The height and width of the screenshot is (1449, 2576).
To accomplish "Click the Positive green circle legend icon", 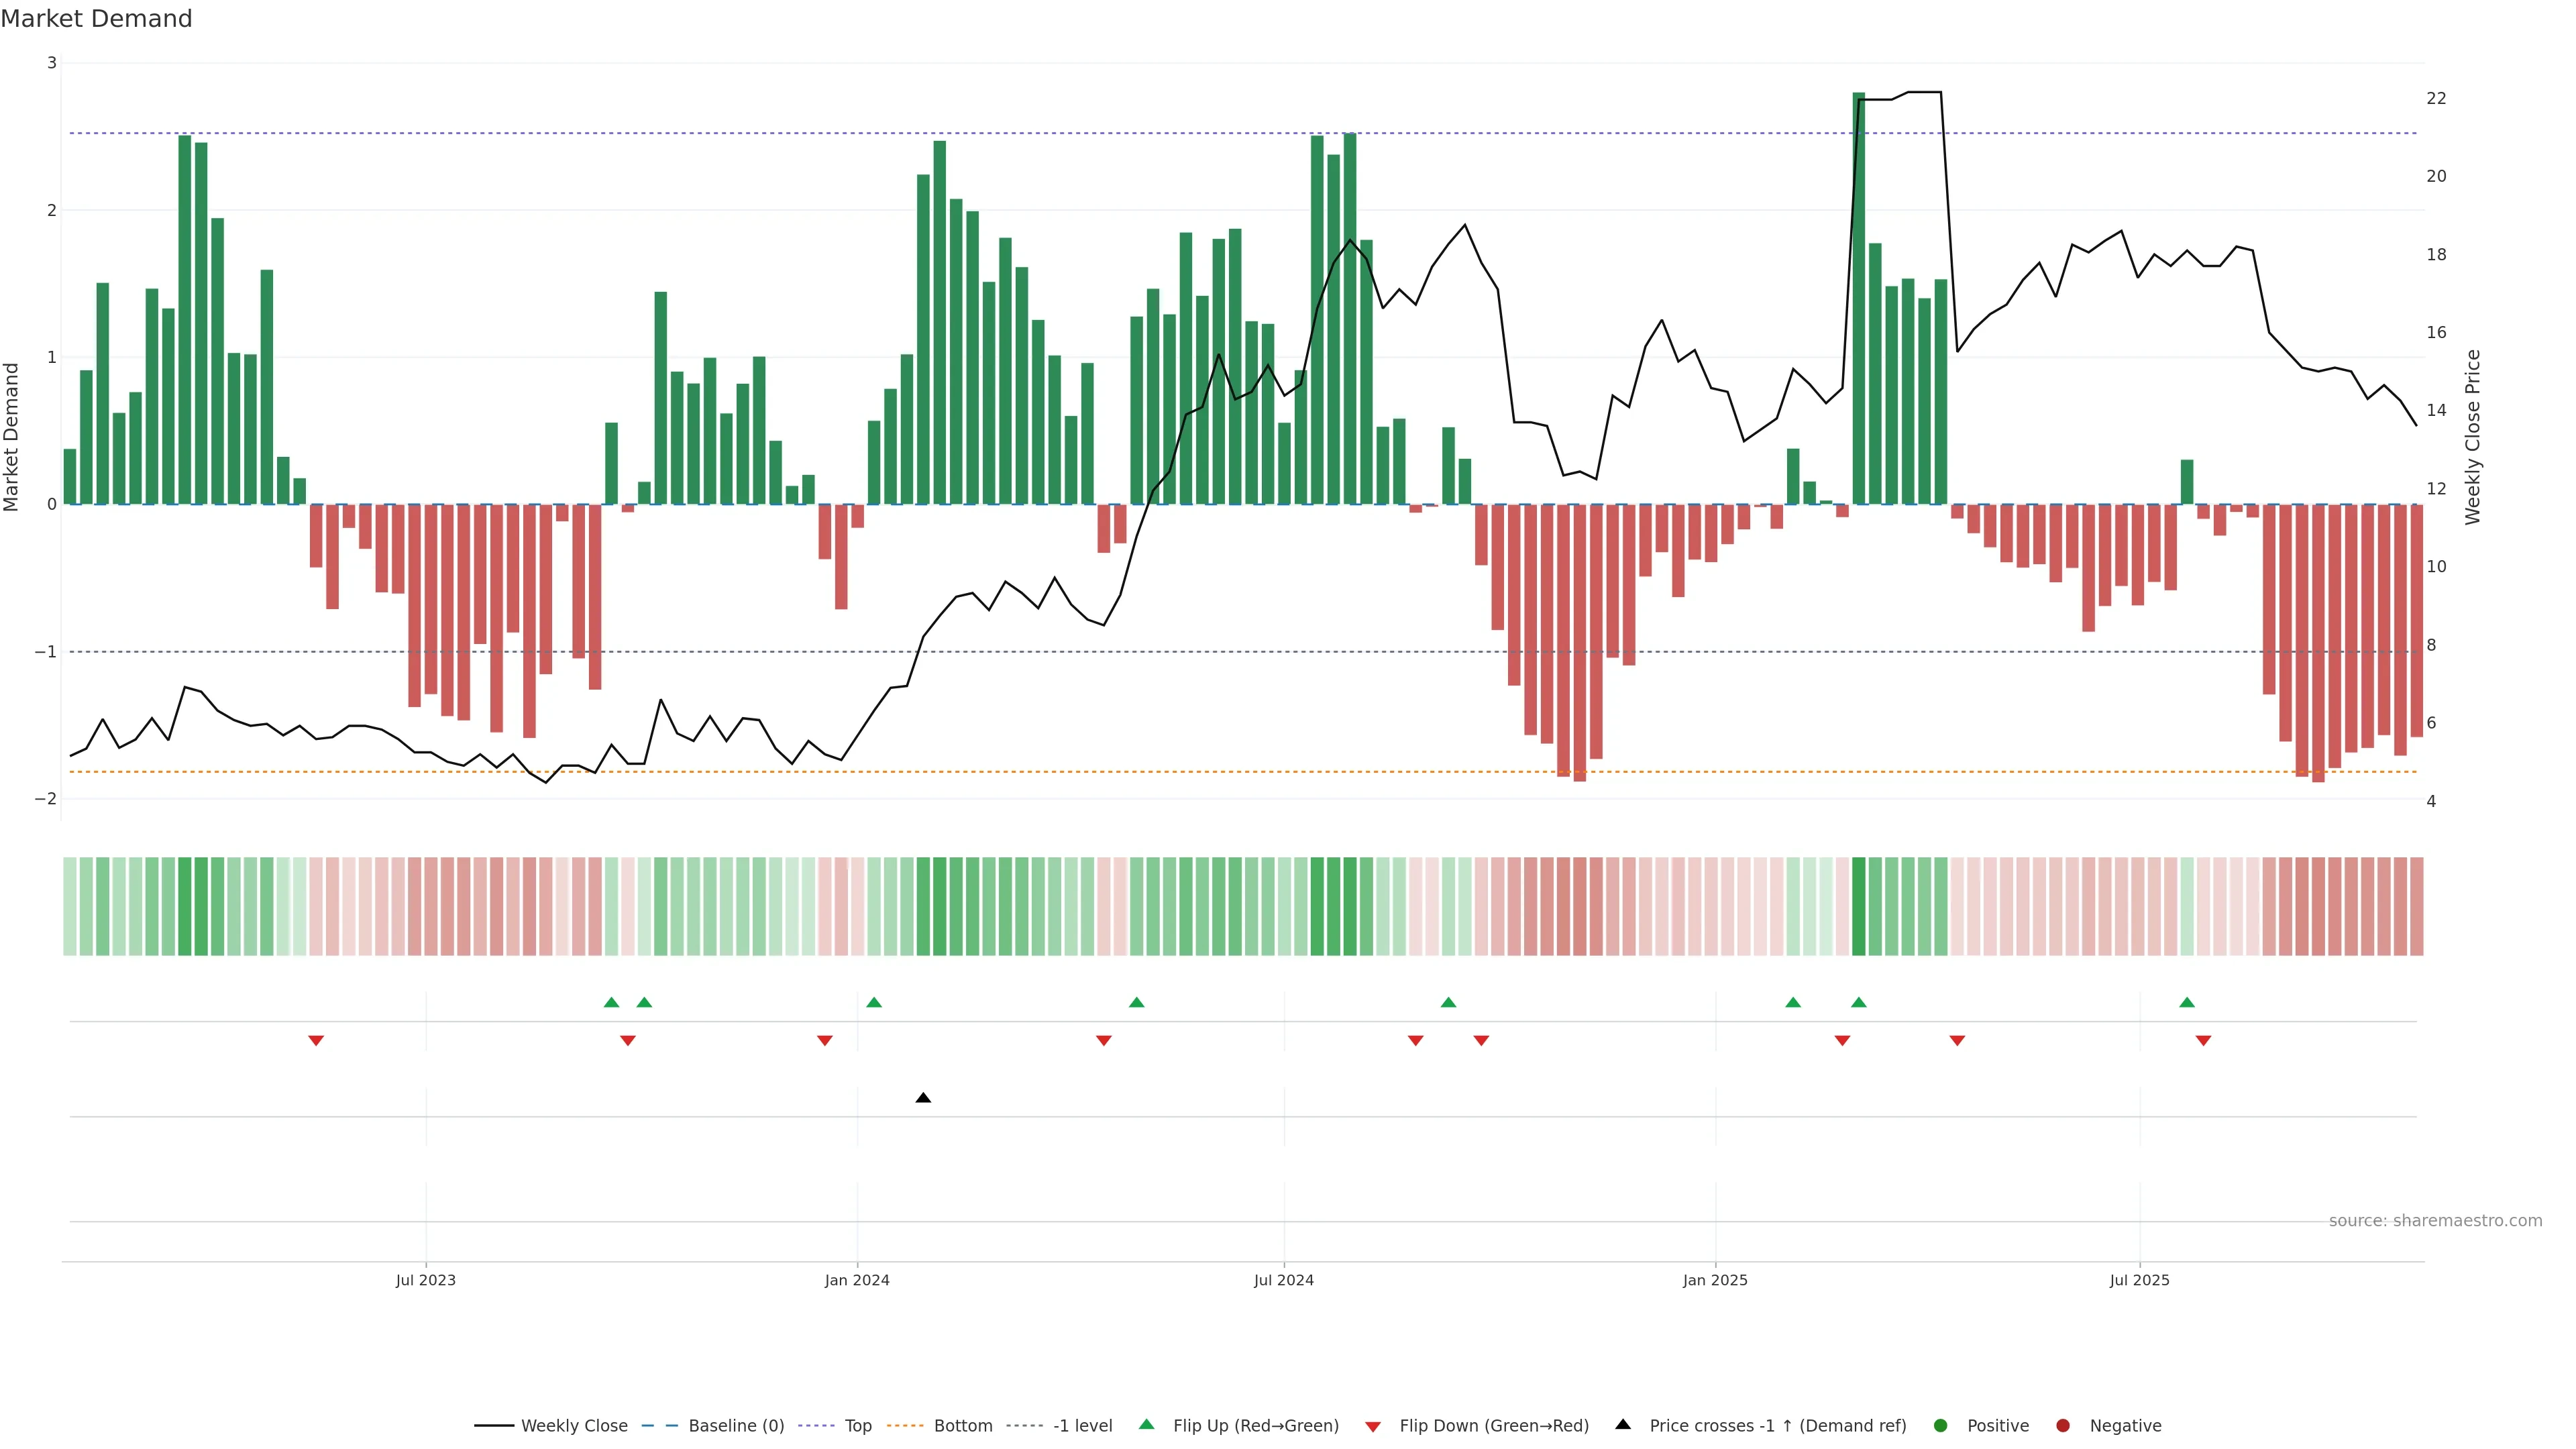I will click(1941, 1425).
